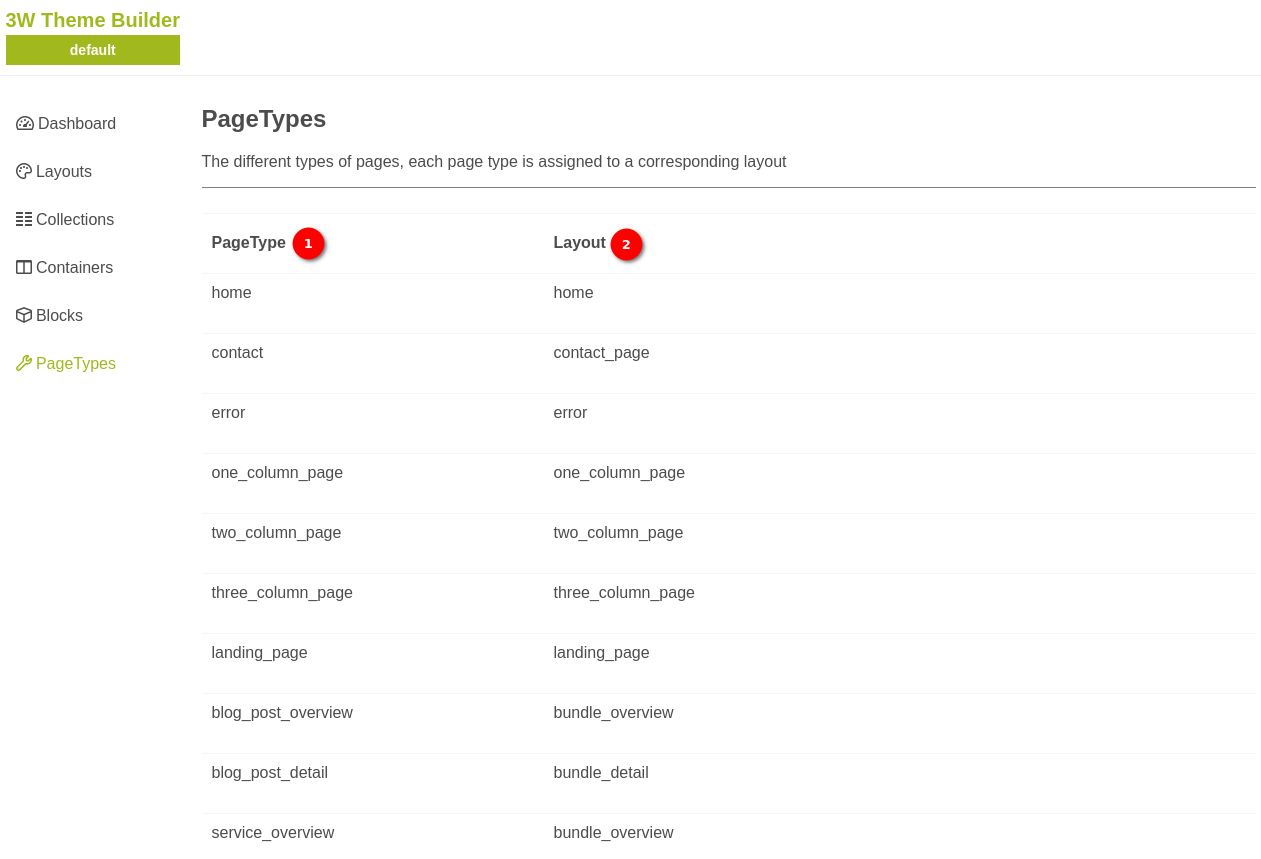Screen dimensions: 1261x859
Task: Click the Blocks cube icon
Action: (x=24, y=316)
